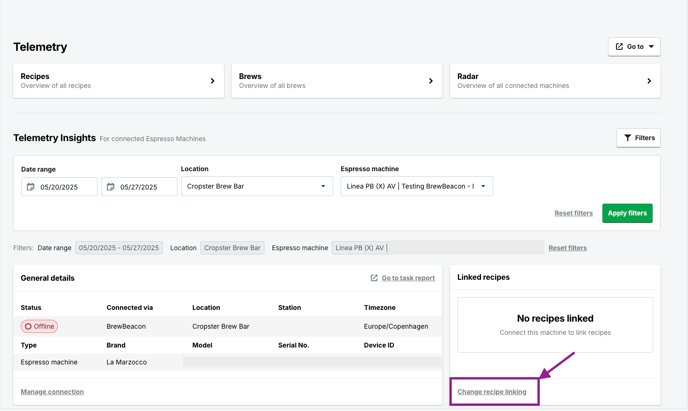Click the external-link icon beside Go to task report
688x411 pixels.
(374, 278)
